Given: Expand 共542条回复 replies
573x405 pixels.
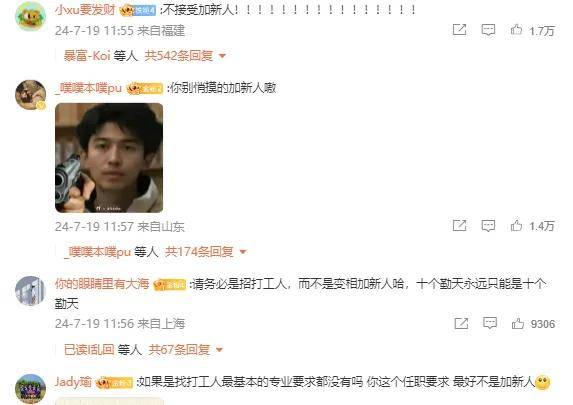Looking at the screenshot, I should coord(185,56).
